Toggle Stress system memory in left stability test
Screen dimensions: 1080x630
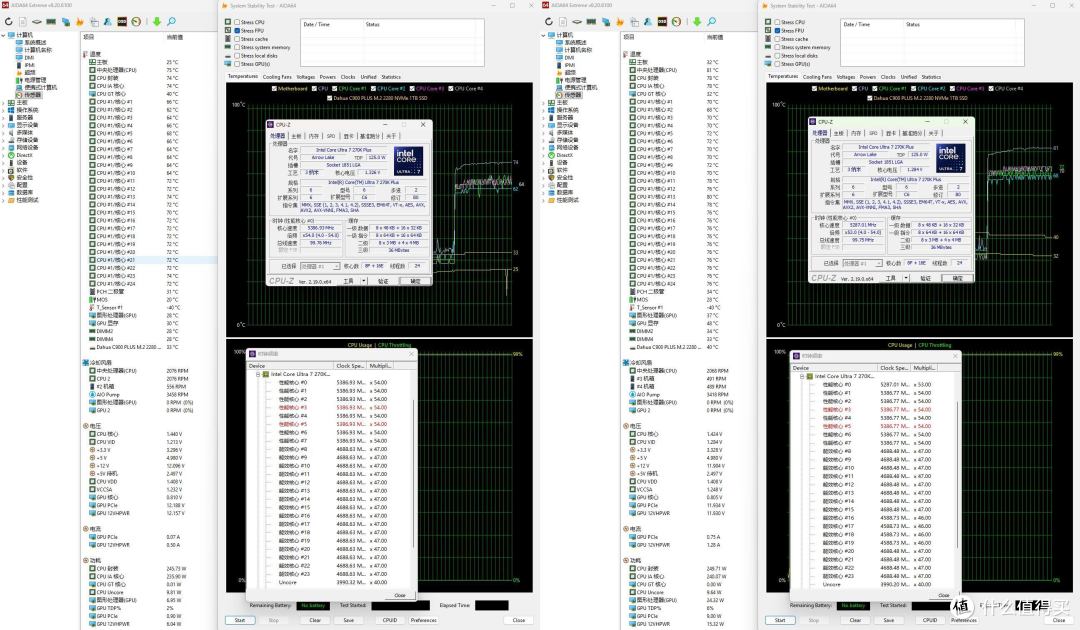pyautogui.click(x=237, y=47)
